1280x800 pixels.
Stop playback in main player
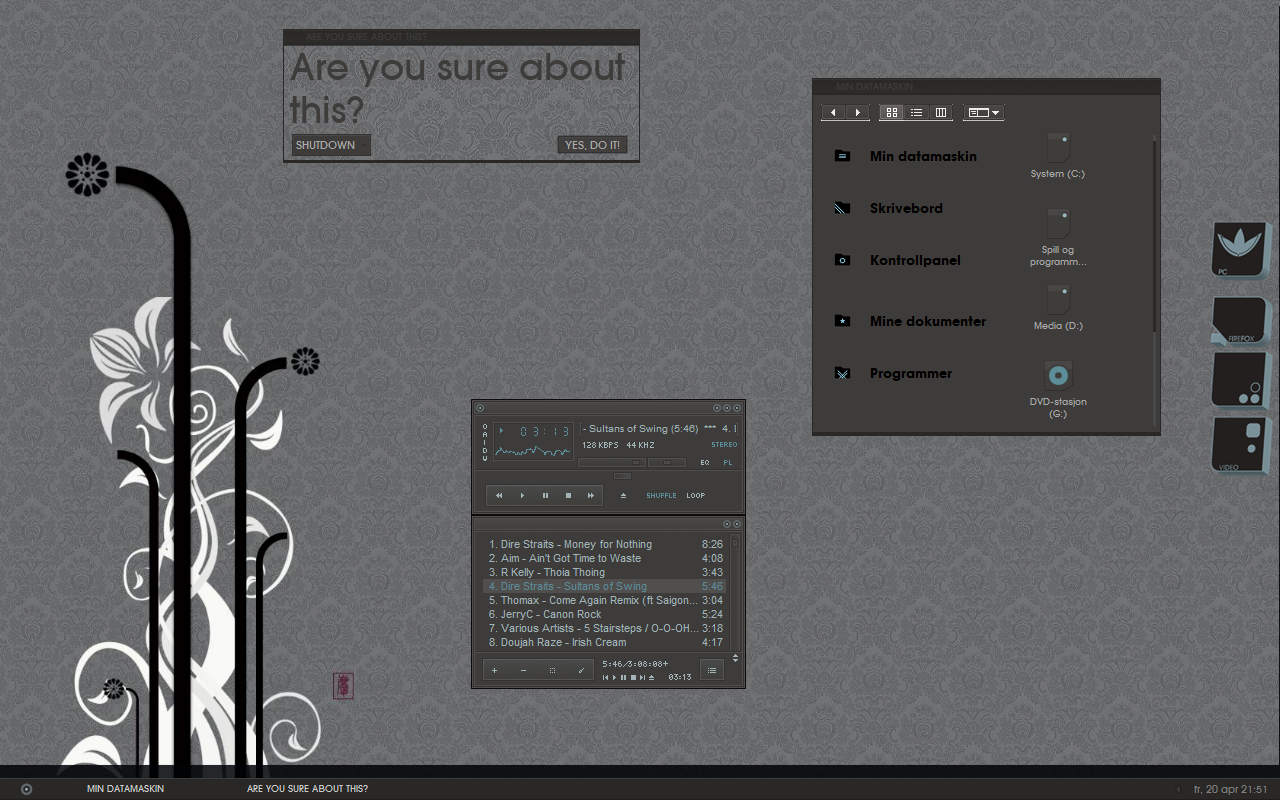click(568, 495)
